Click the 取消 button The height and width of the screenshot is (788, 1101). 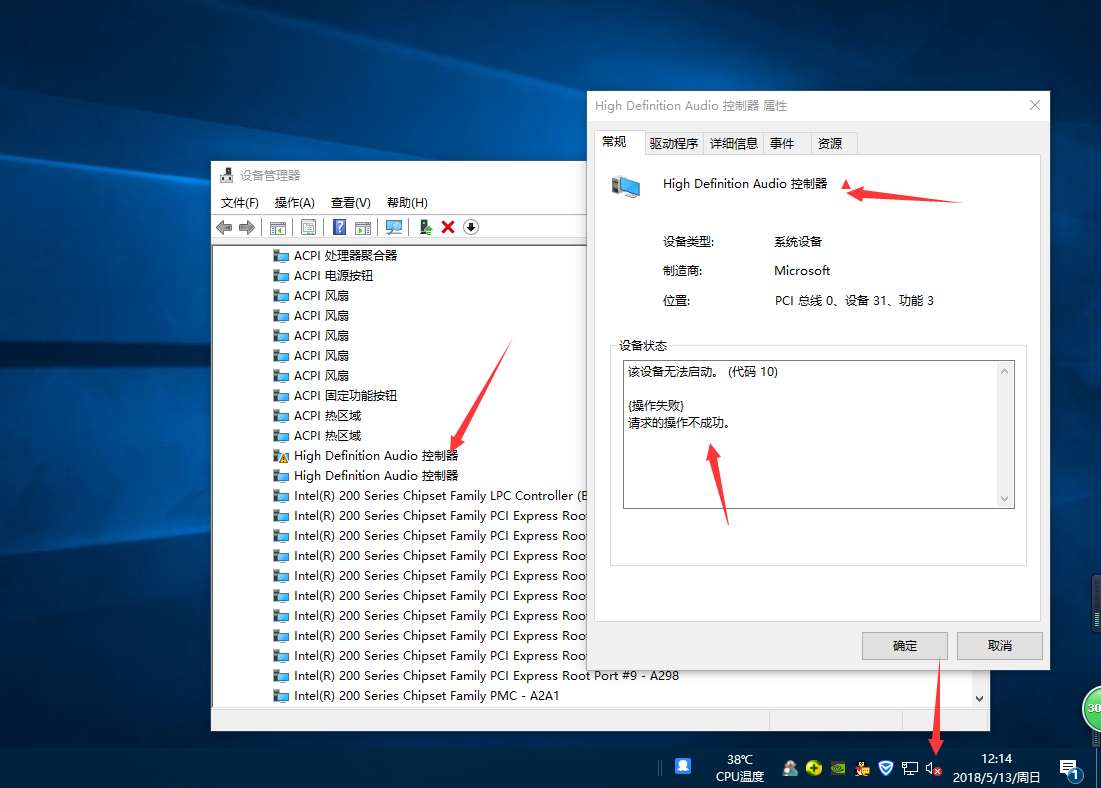pyautogui.click(x=999, y=645)
